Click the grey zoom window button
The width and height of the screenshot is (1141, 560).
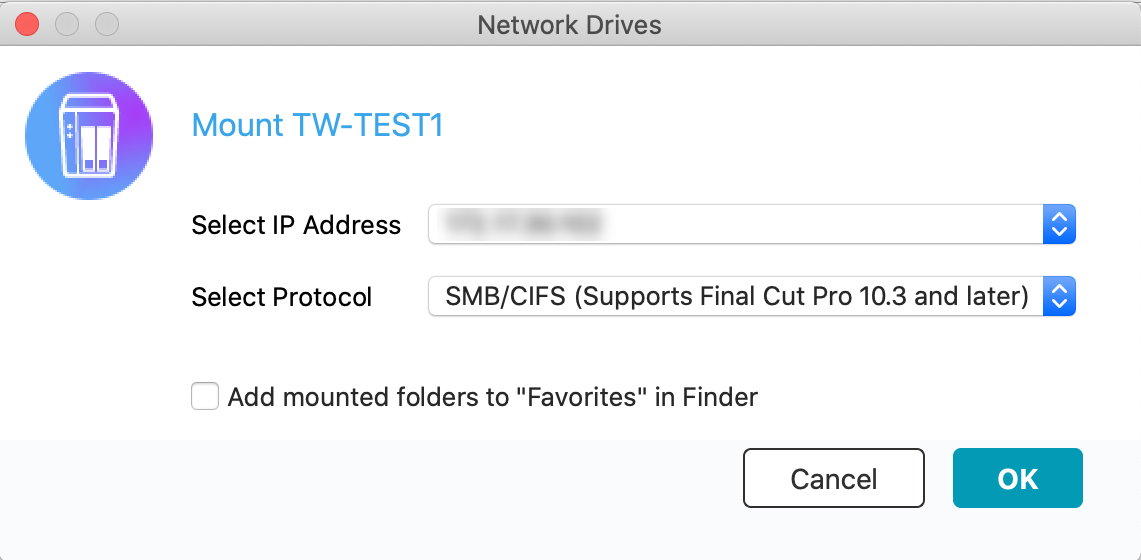pyautogui.click(x=106, y=24)
